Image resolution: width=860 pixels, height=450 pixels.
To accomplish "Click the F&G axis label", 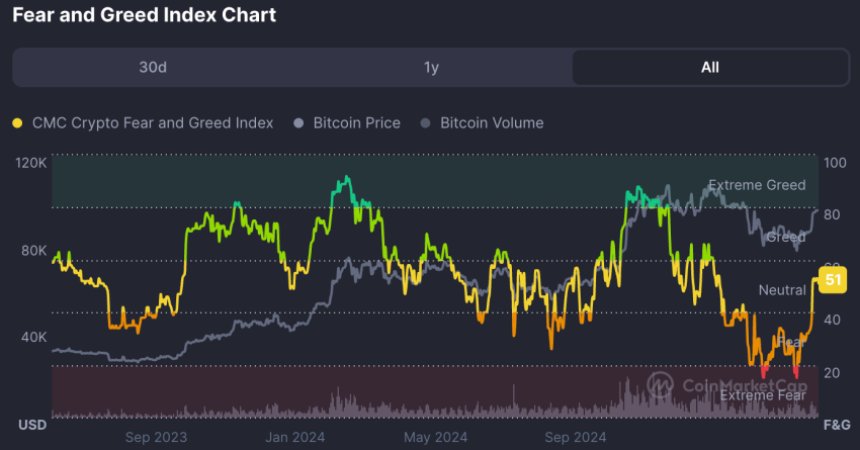I will pos(836,426).
